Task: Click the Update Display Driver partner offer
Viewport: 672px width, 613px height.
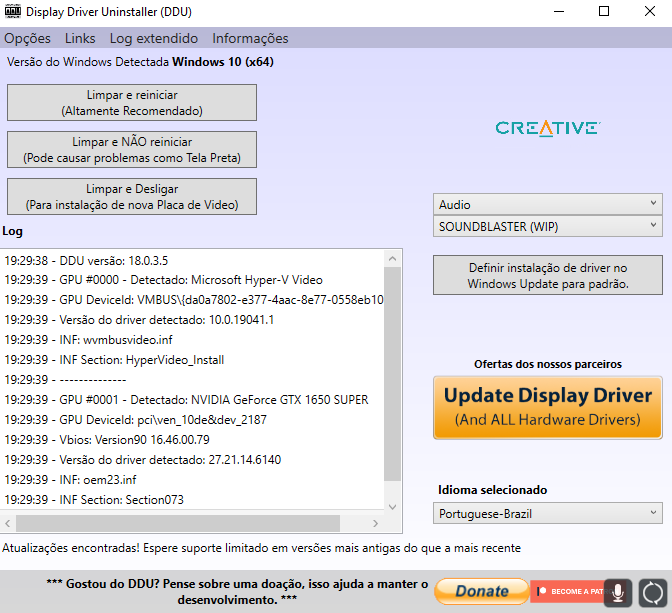Action: click(548, 408)
